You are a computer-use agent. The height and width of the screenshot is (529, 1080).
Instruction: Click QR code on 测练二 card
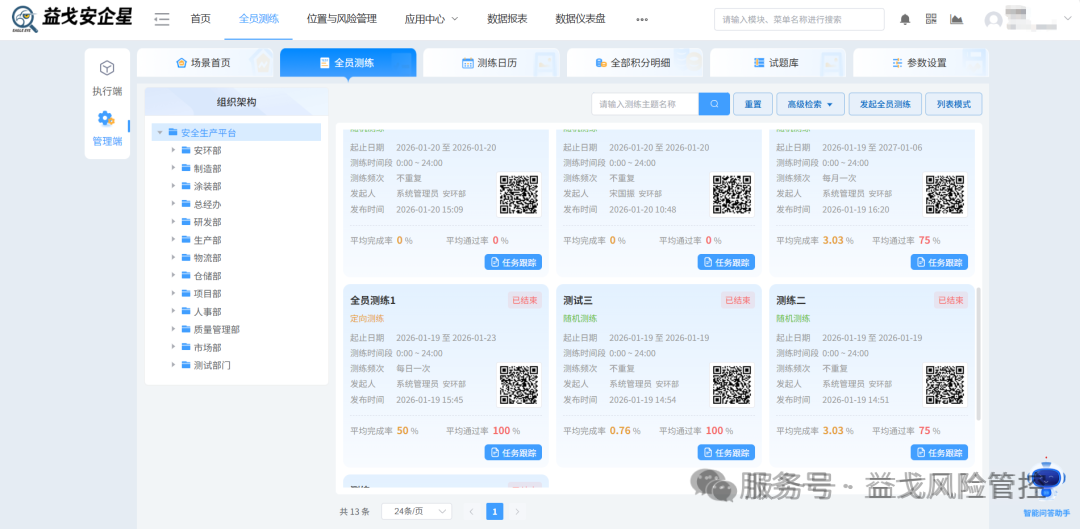[945, 384]
